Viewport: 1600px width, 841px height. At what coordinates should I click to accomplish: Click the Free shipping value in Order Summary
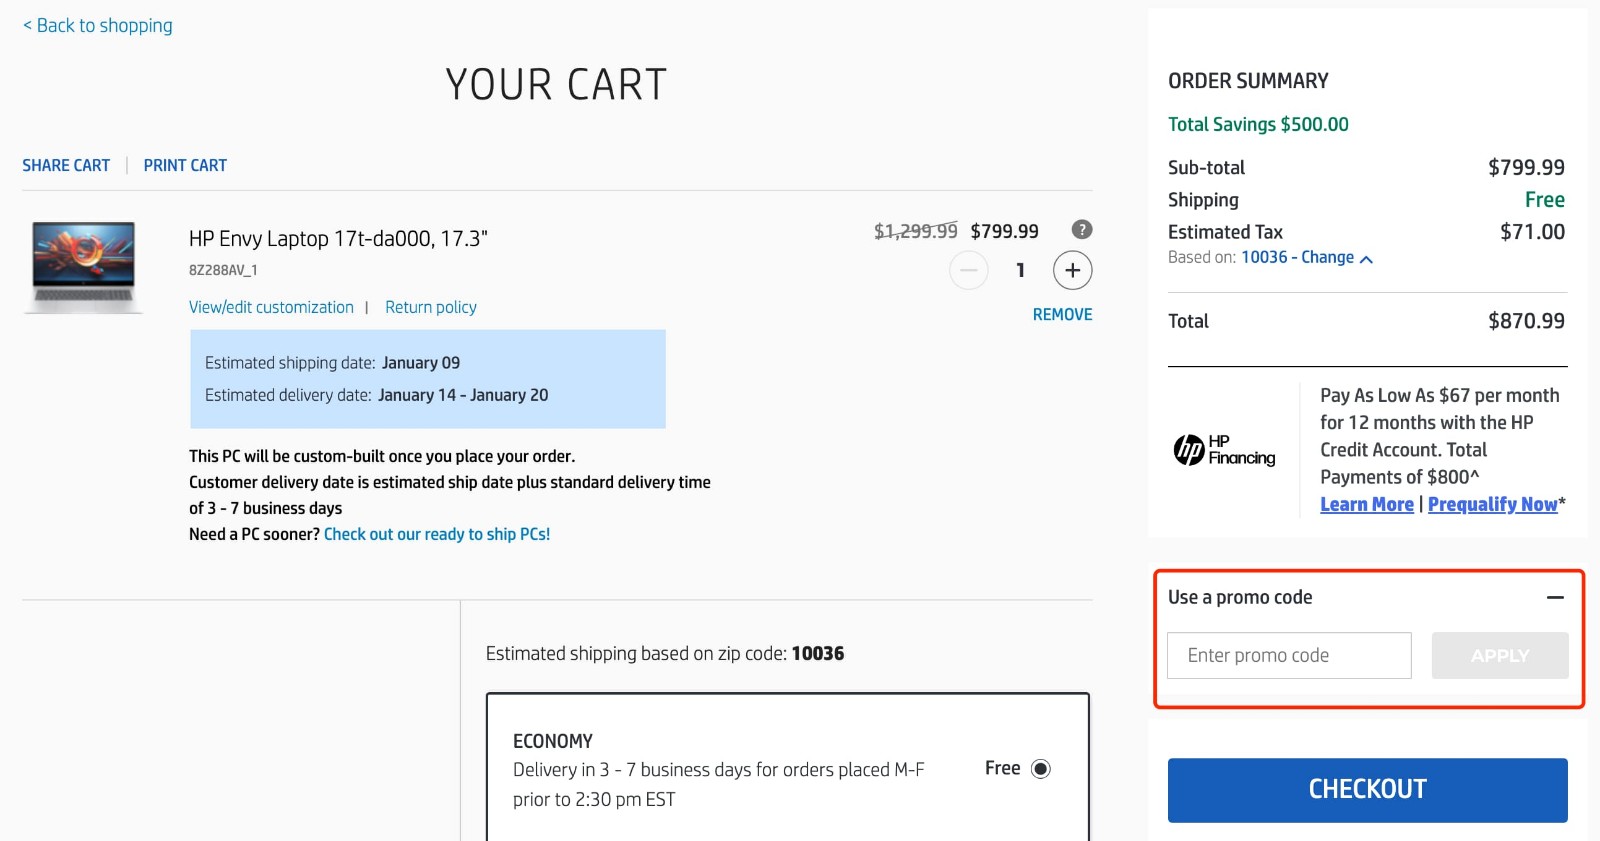(x=1545, y=200)
